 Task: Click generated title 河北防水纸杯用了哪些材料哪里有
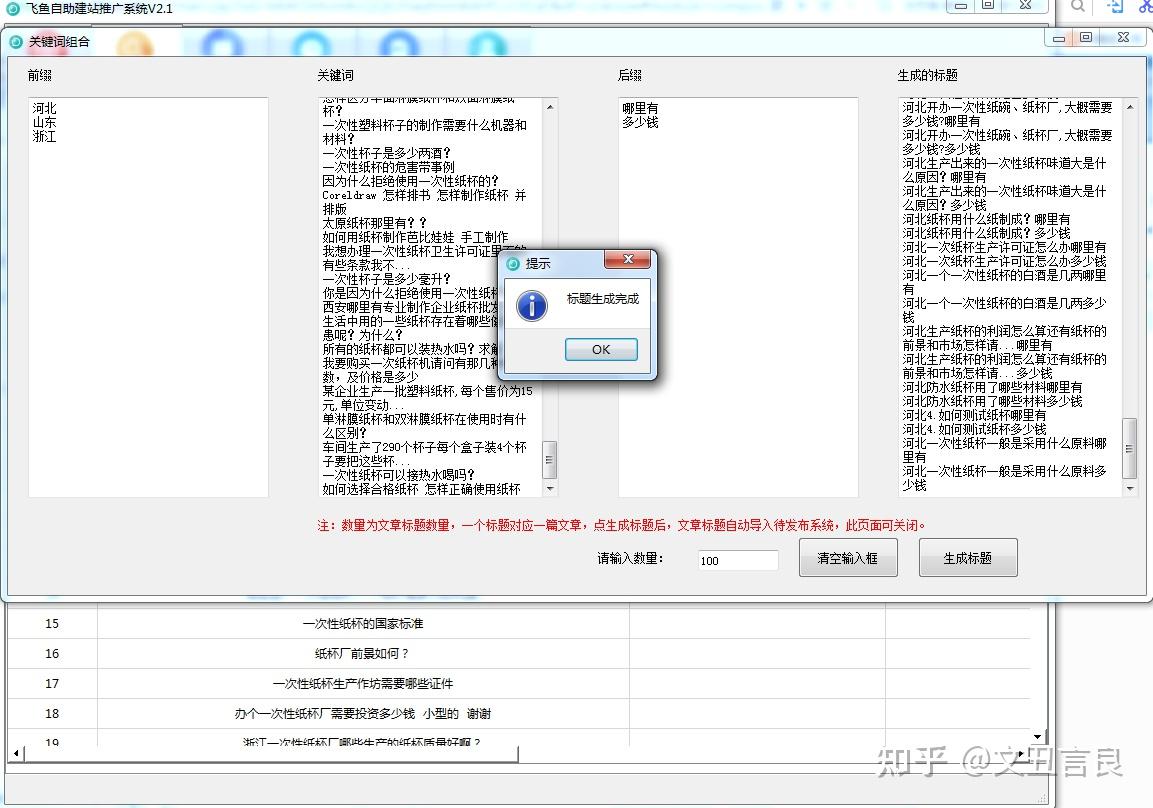992,387
